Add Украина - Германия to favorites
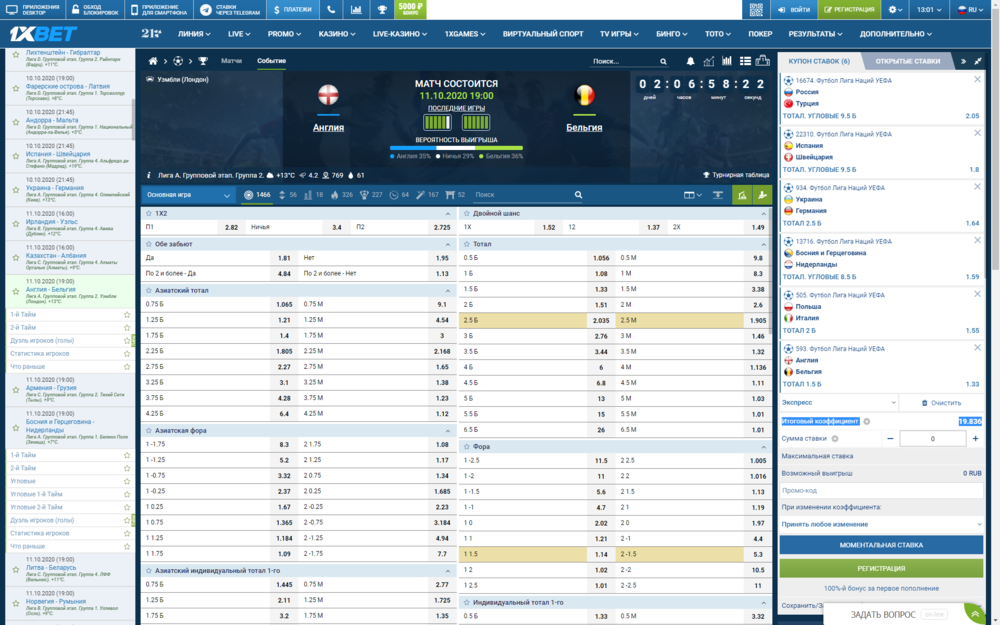1000x625 pixels. click(16, 190)
